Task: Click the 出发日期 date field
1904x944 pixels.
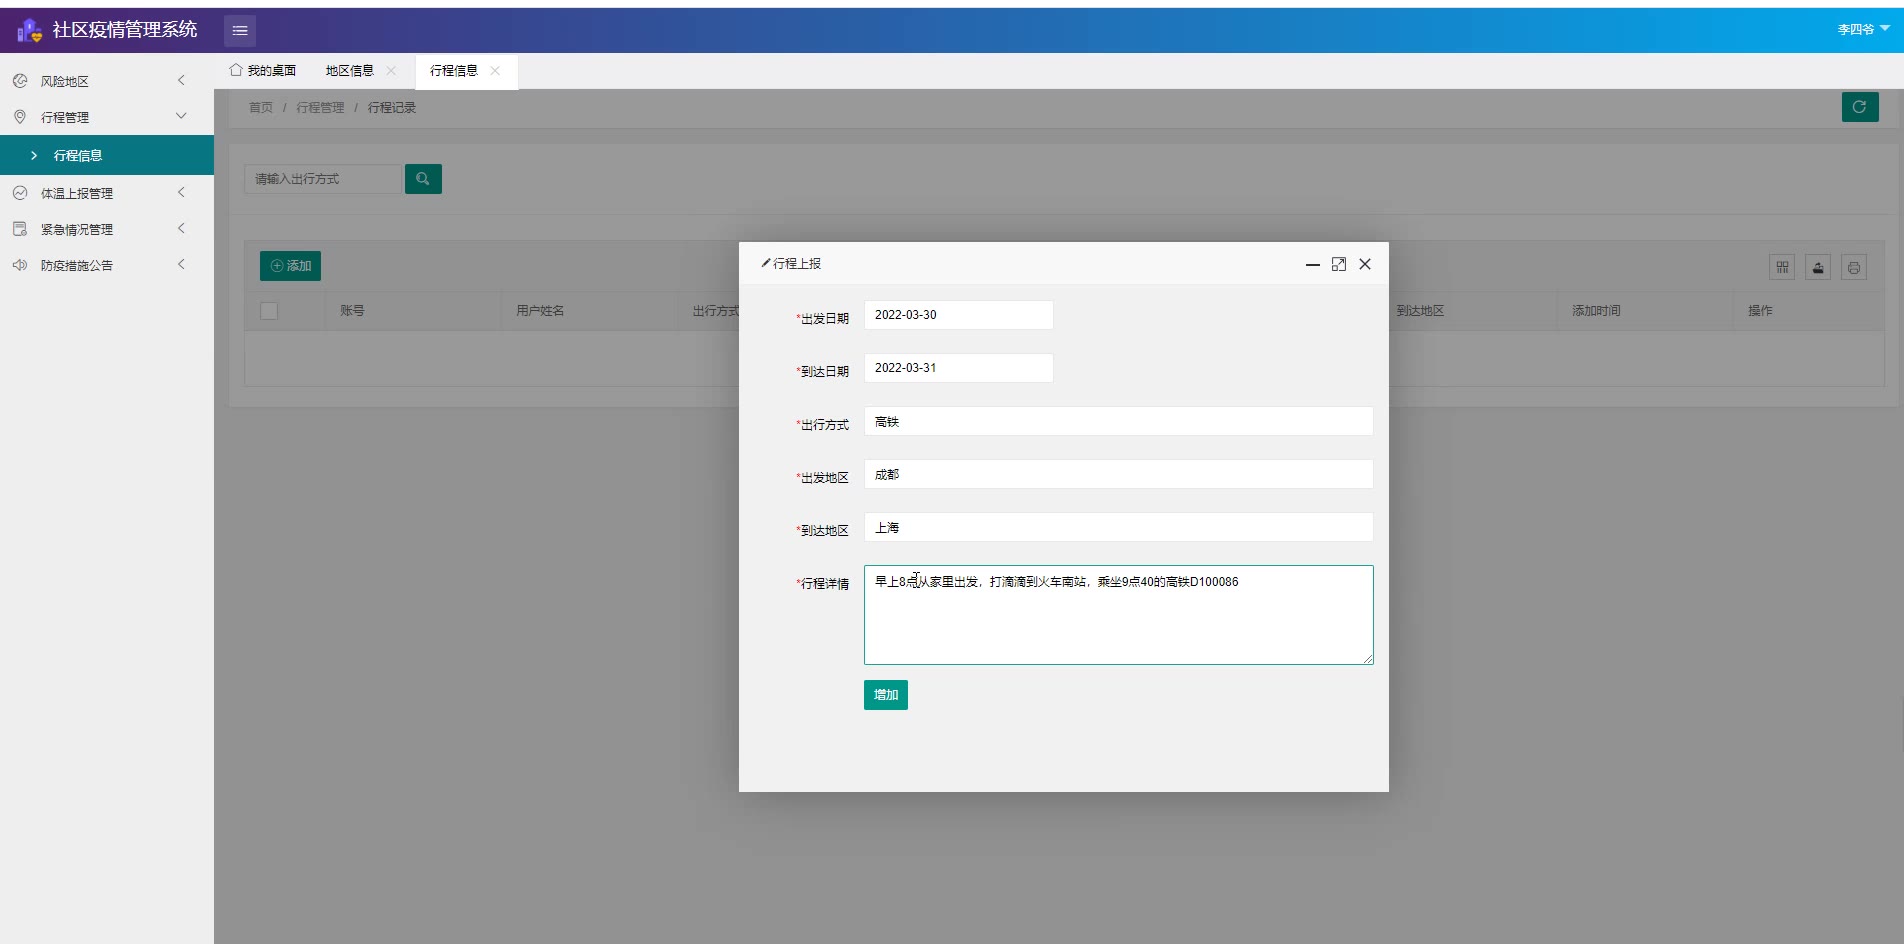Action: tap(959, 315)
